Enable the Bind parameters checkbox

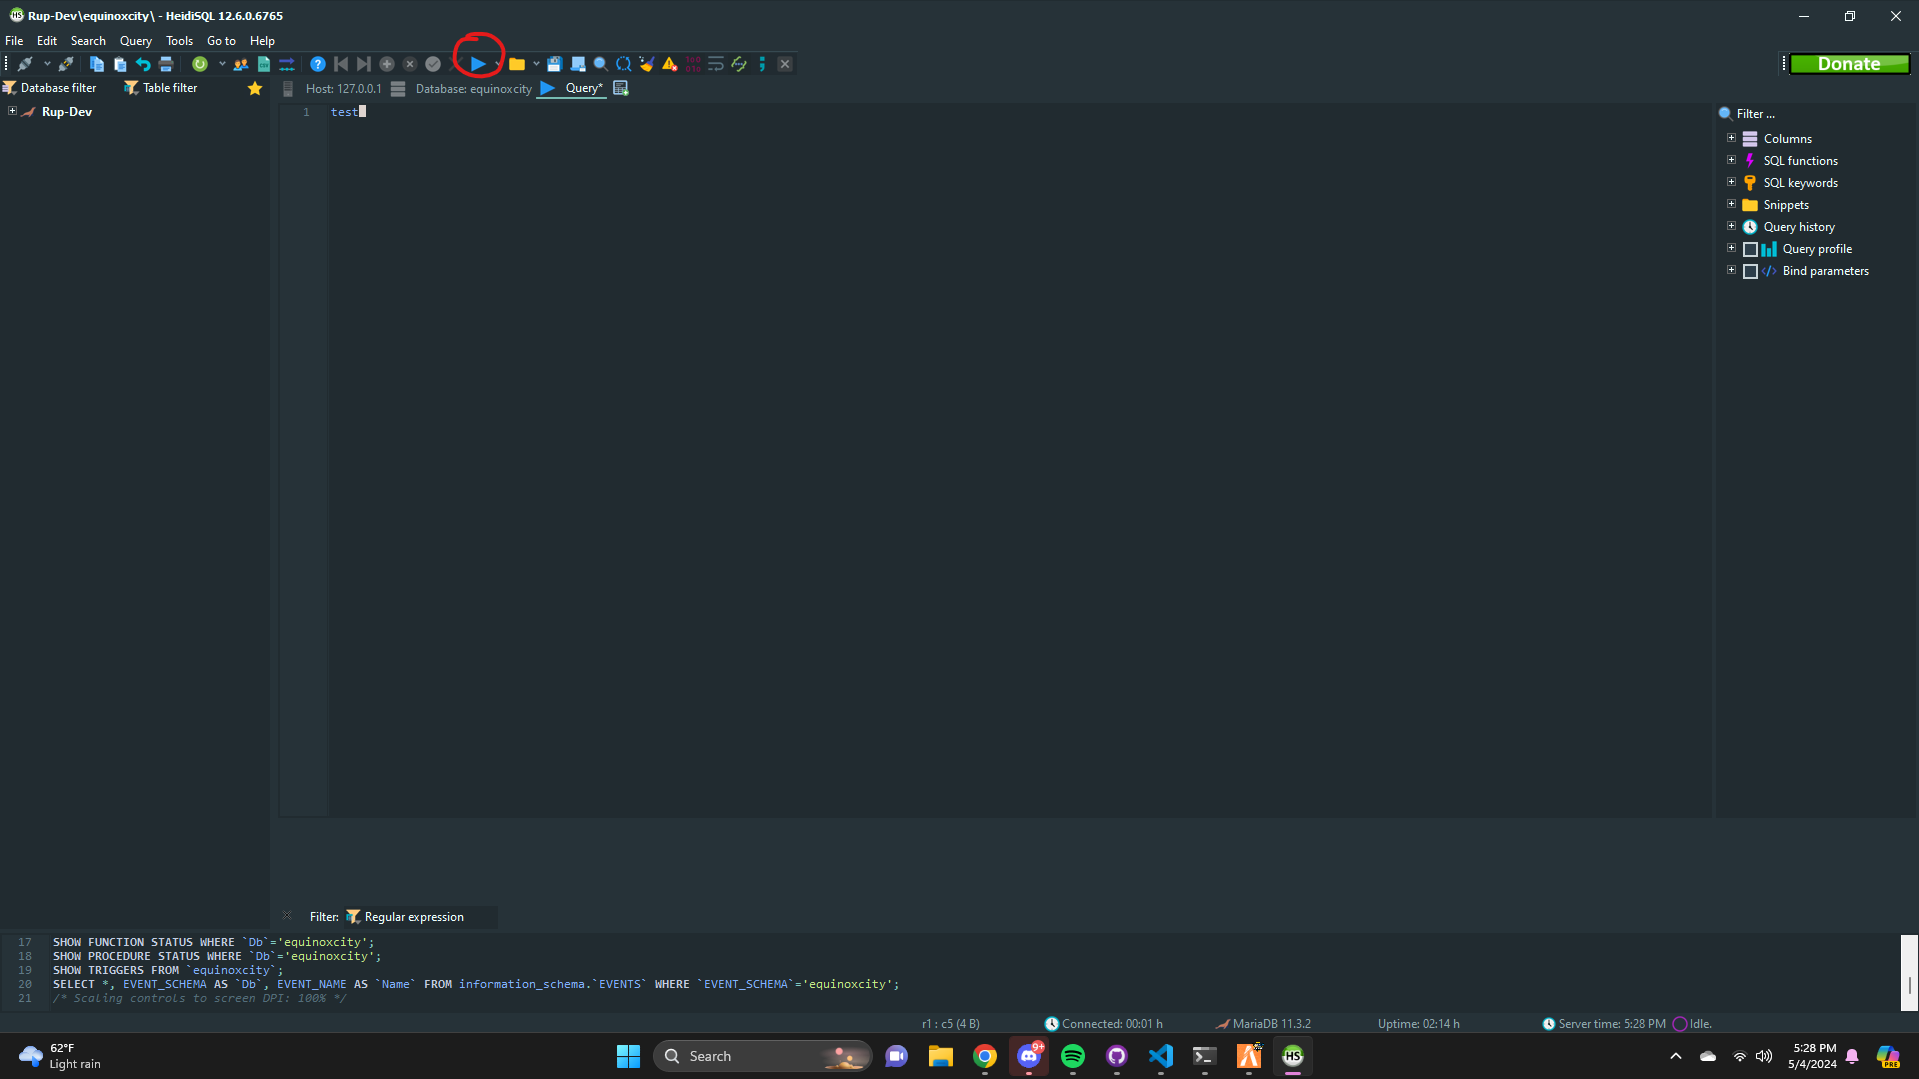point(1750,270)
